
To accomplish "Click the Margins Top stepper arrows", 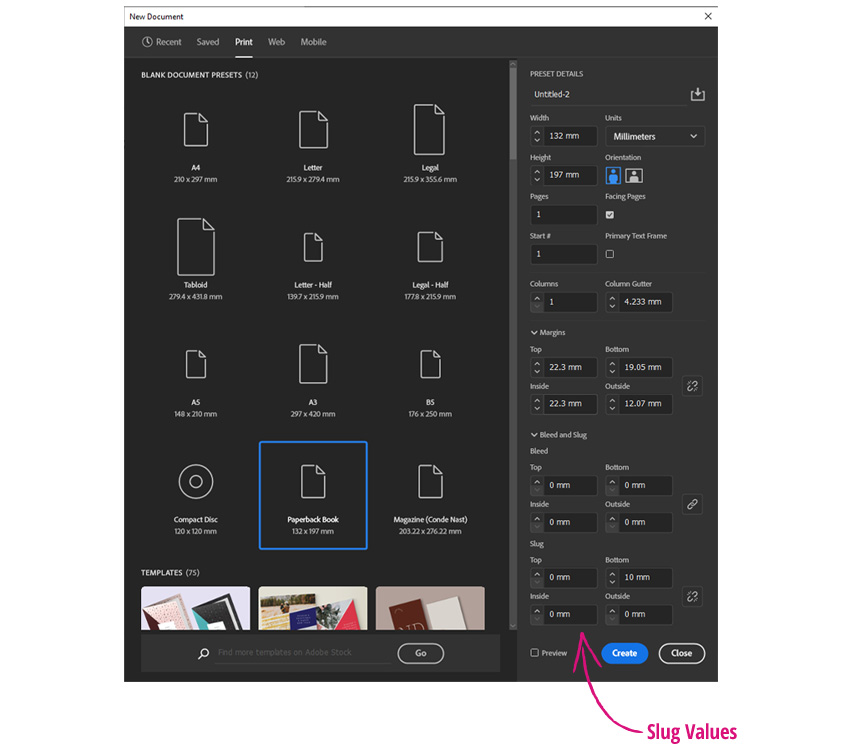I will coord(537,367).
